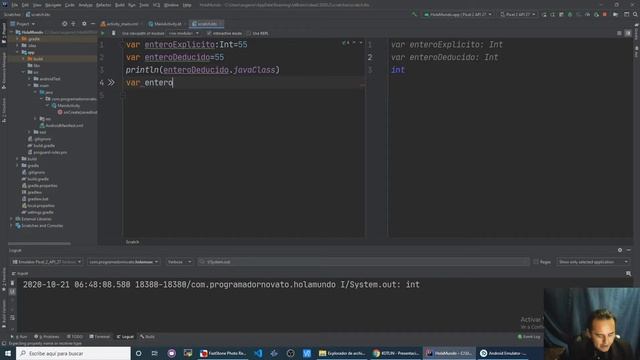Open the Verbose log level dropdown
Image resolution: width=640 pixels, height=360 pixels.
point(179,262)
